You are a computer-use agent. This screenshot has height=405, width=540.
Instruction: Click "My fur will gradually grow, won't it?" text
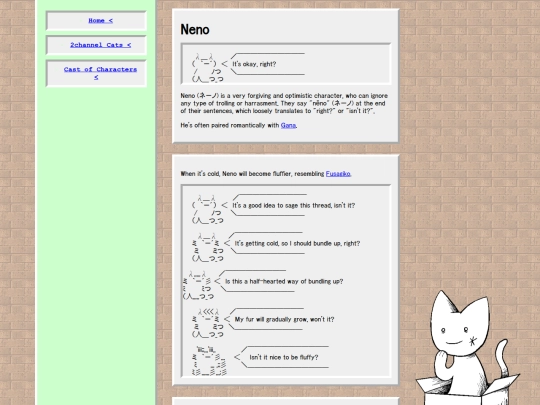(x=284, y=319)
